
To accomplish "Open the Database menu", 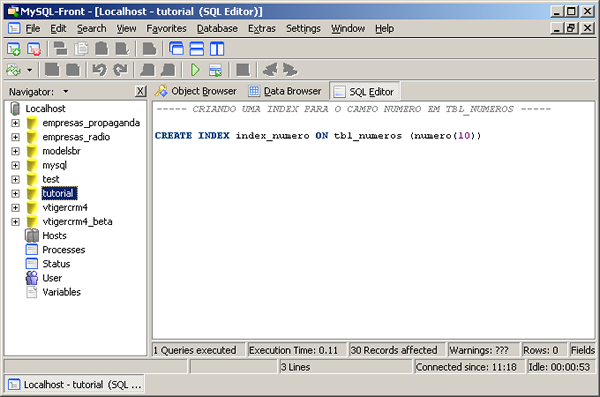I will (217, 29).
